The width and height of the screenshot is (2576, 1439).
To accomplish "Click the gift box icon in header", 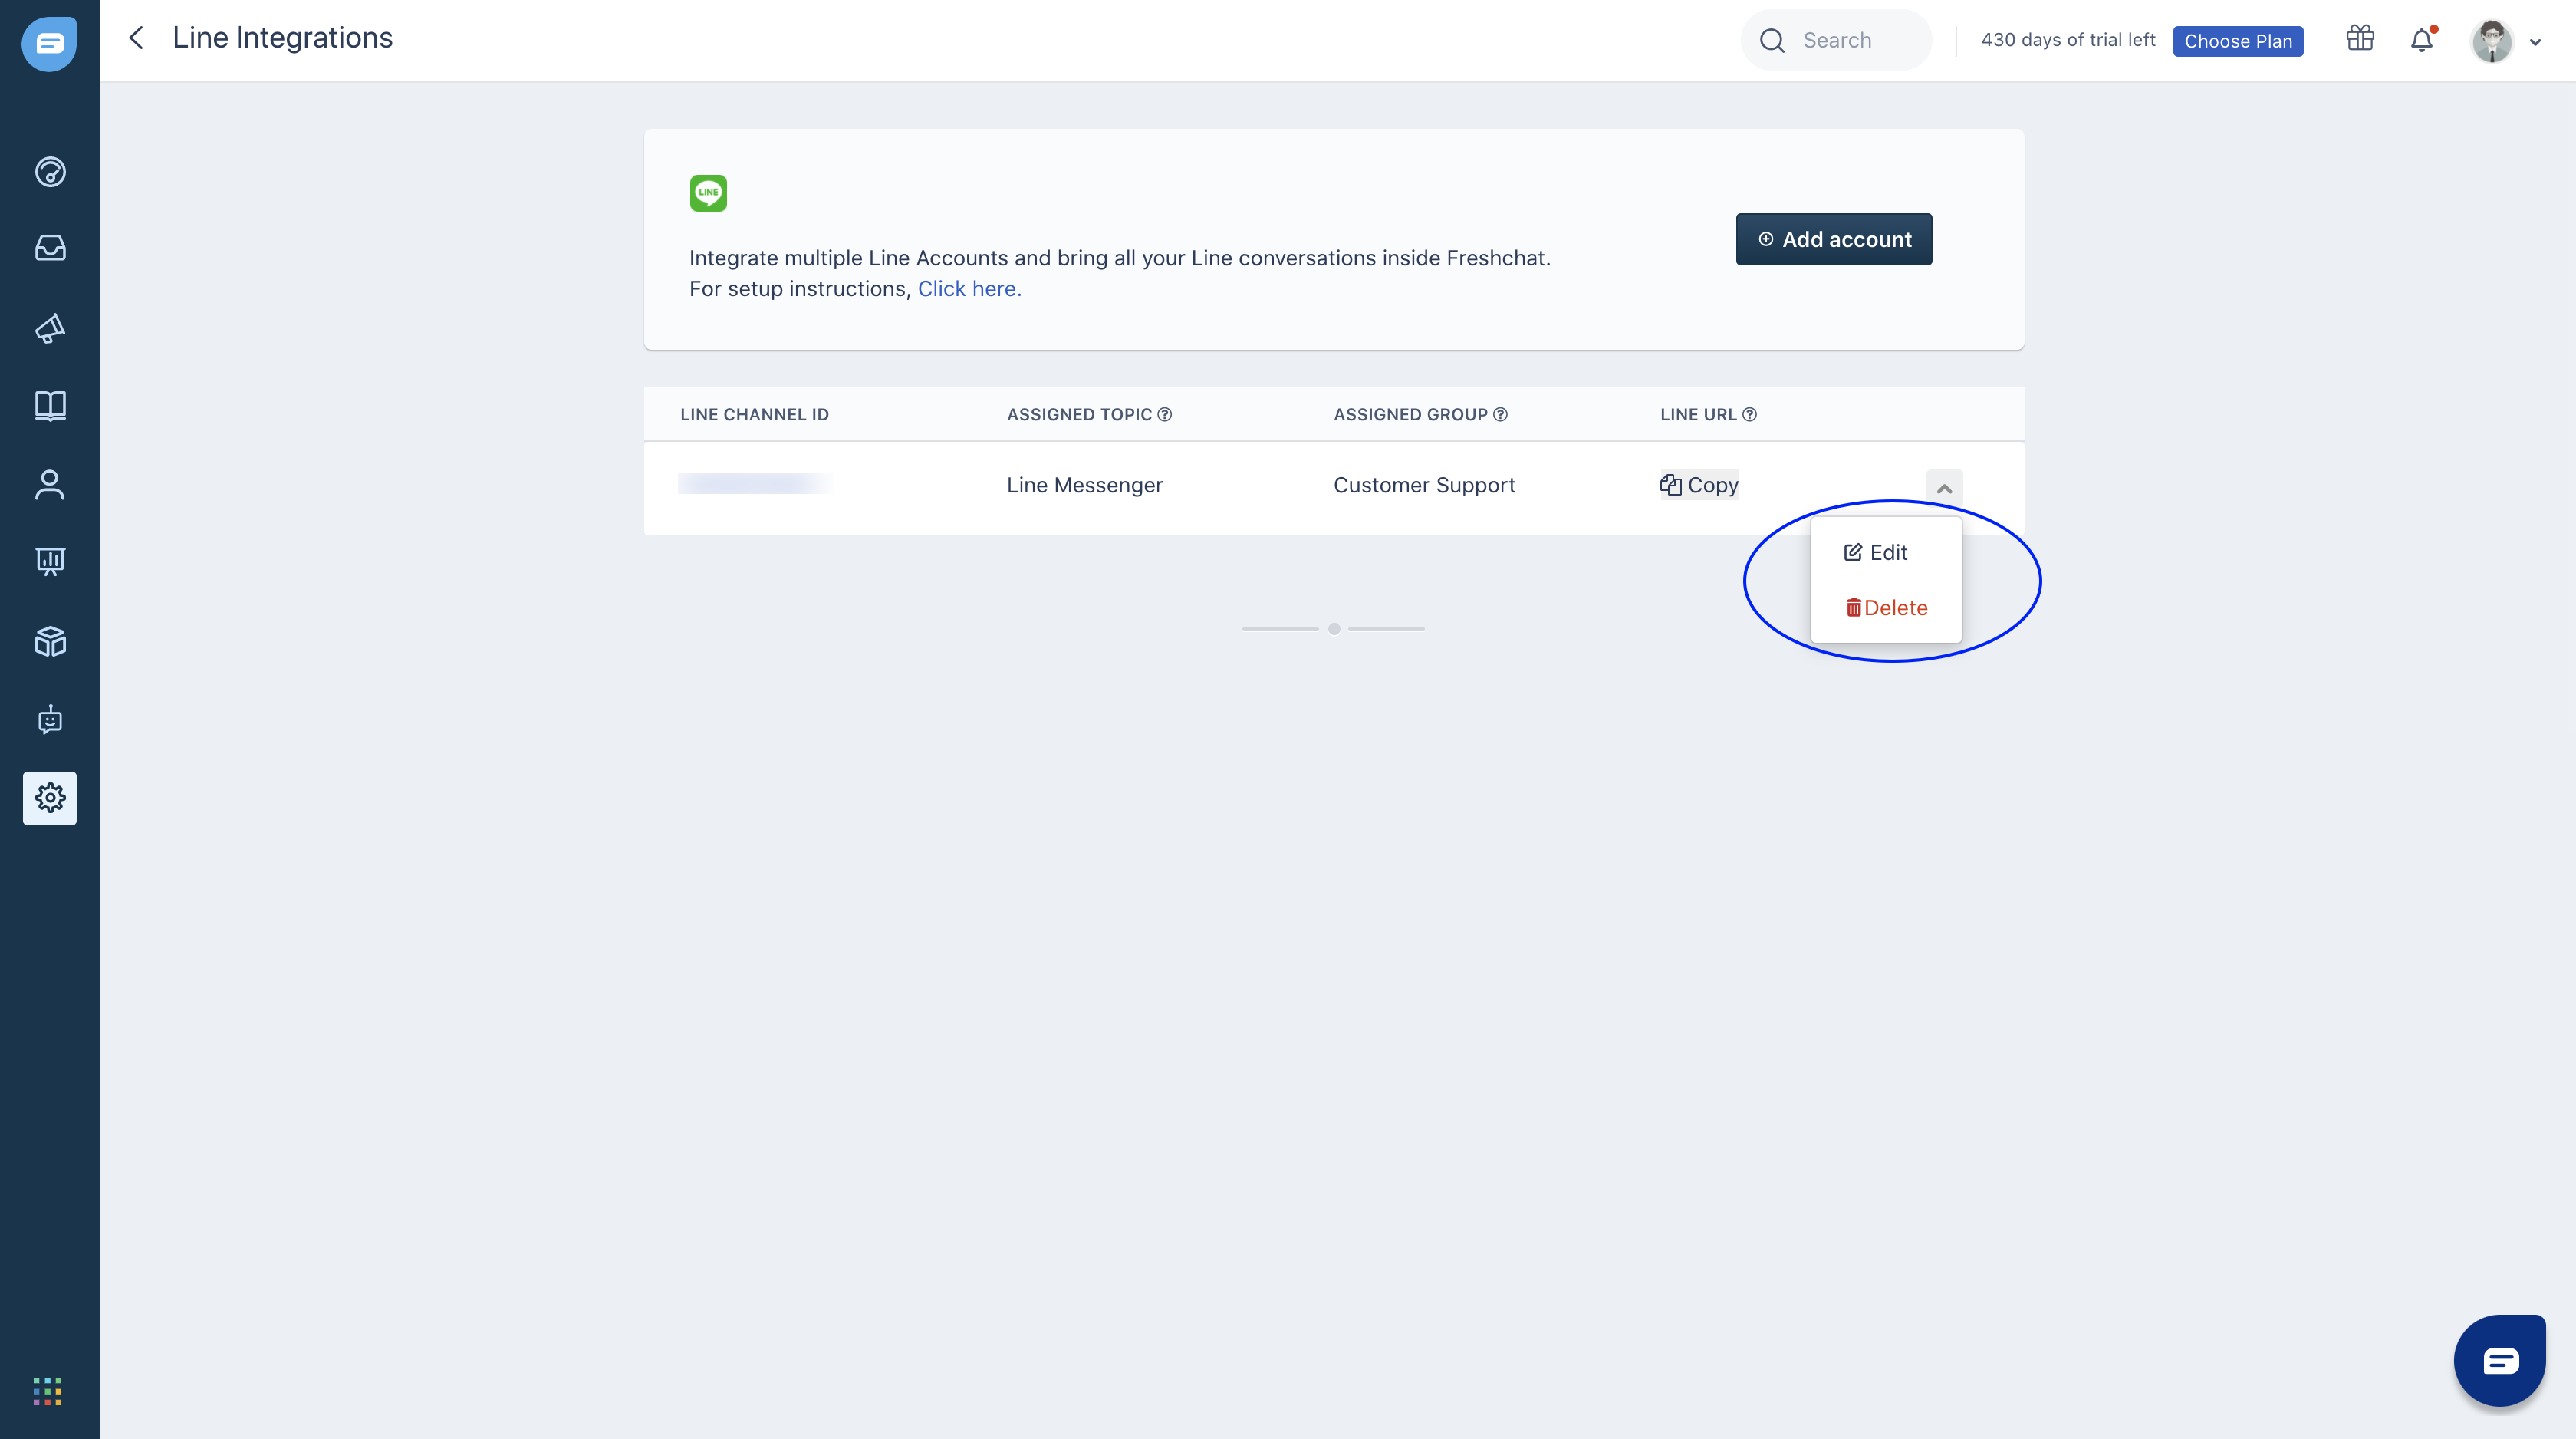I will 2360,39.
